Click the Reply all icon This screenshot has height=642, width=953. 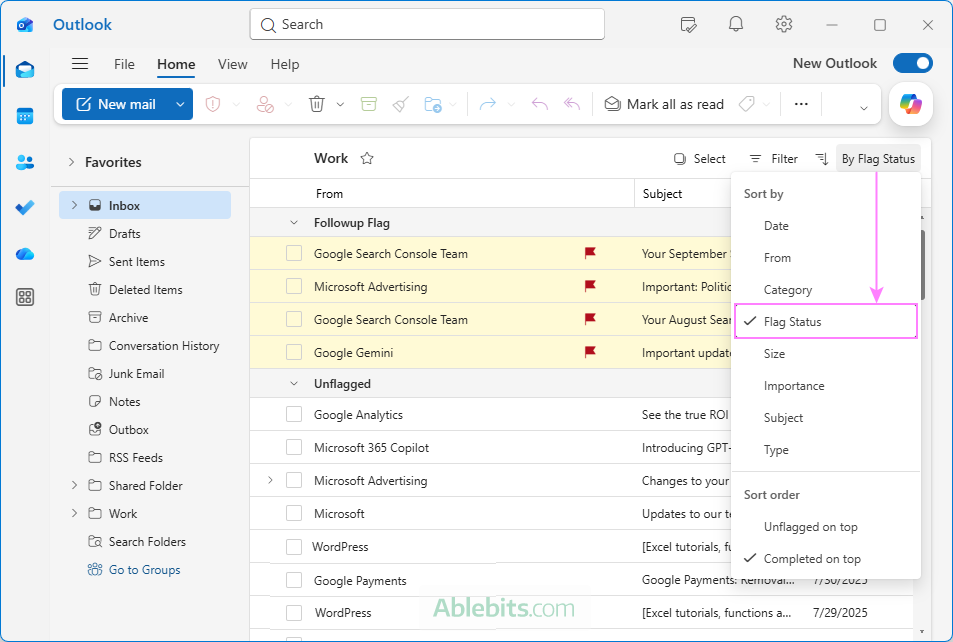572,104
